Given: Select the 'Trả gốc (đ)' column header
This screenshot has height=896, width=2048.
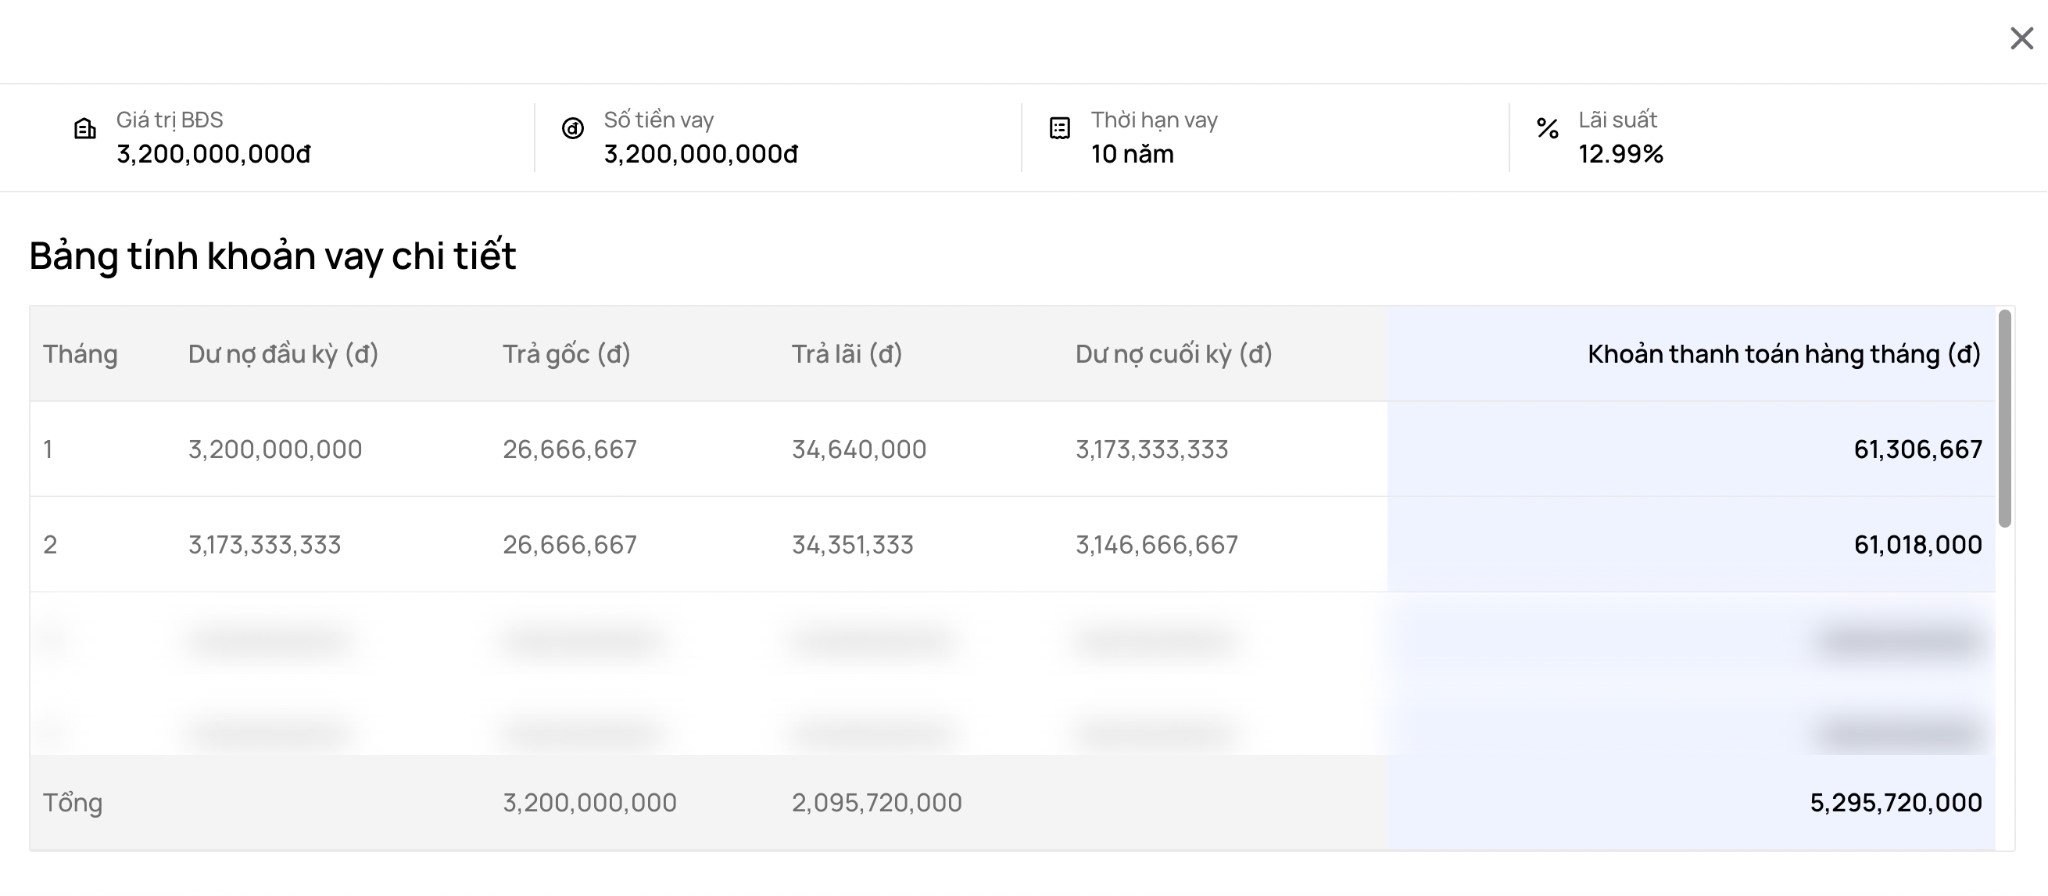Looking at the screenshot, I should (566, 354).
